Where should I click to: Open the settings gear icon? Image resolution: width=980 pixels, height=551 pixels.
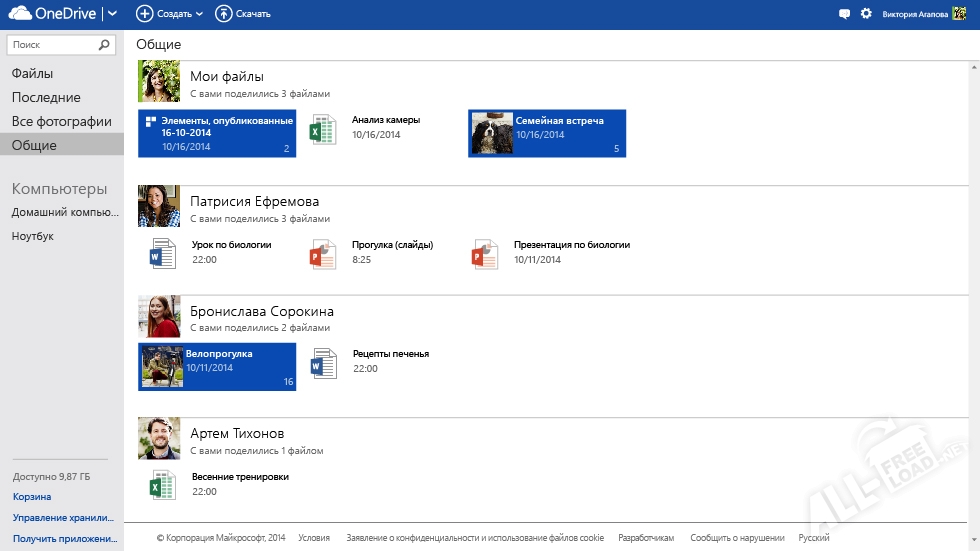[x=866, y=14]
